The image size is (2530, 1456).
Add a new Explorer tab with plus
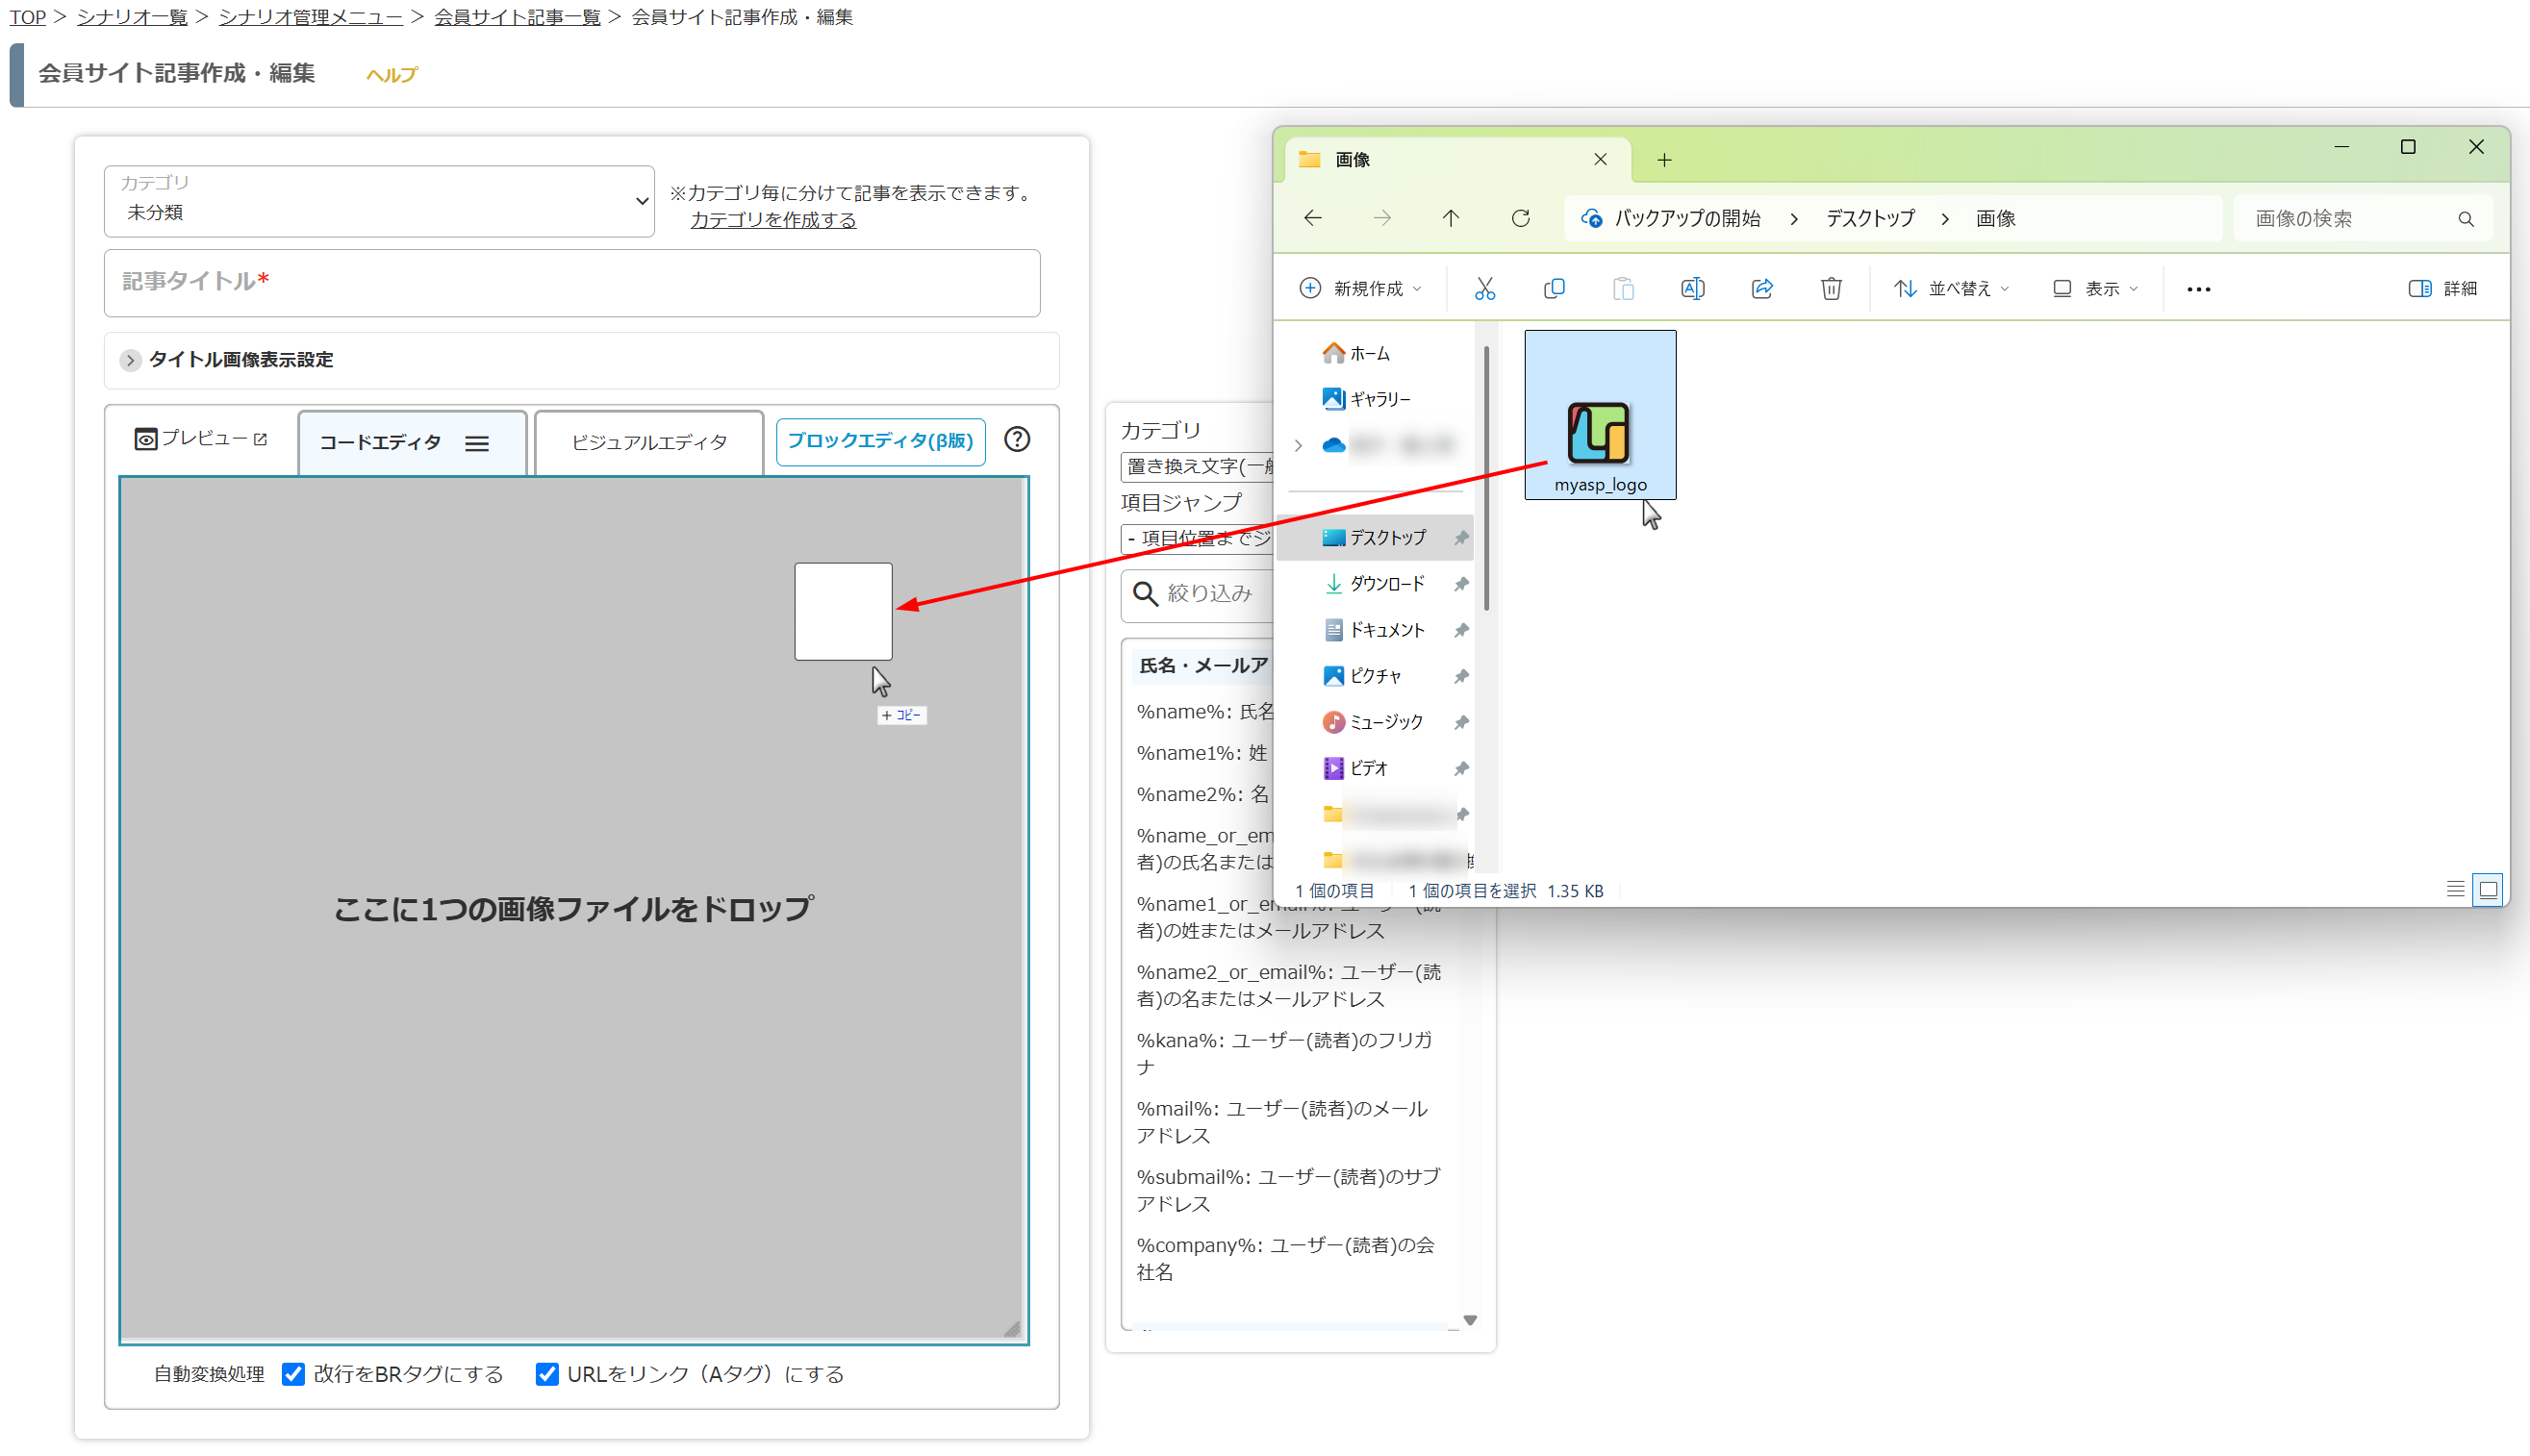[x=1664, y=160]
